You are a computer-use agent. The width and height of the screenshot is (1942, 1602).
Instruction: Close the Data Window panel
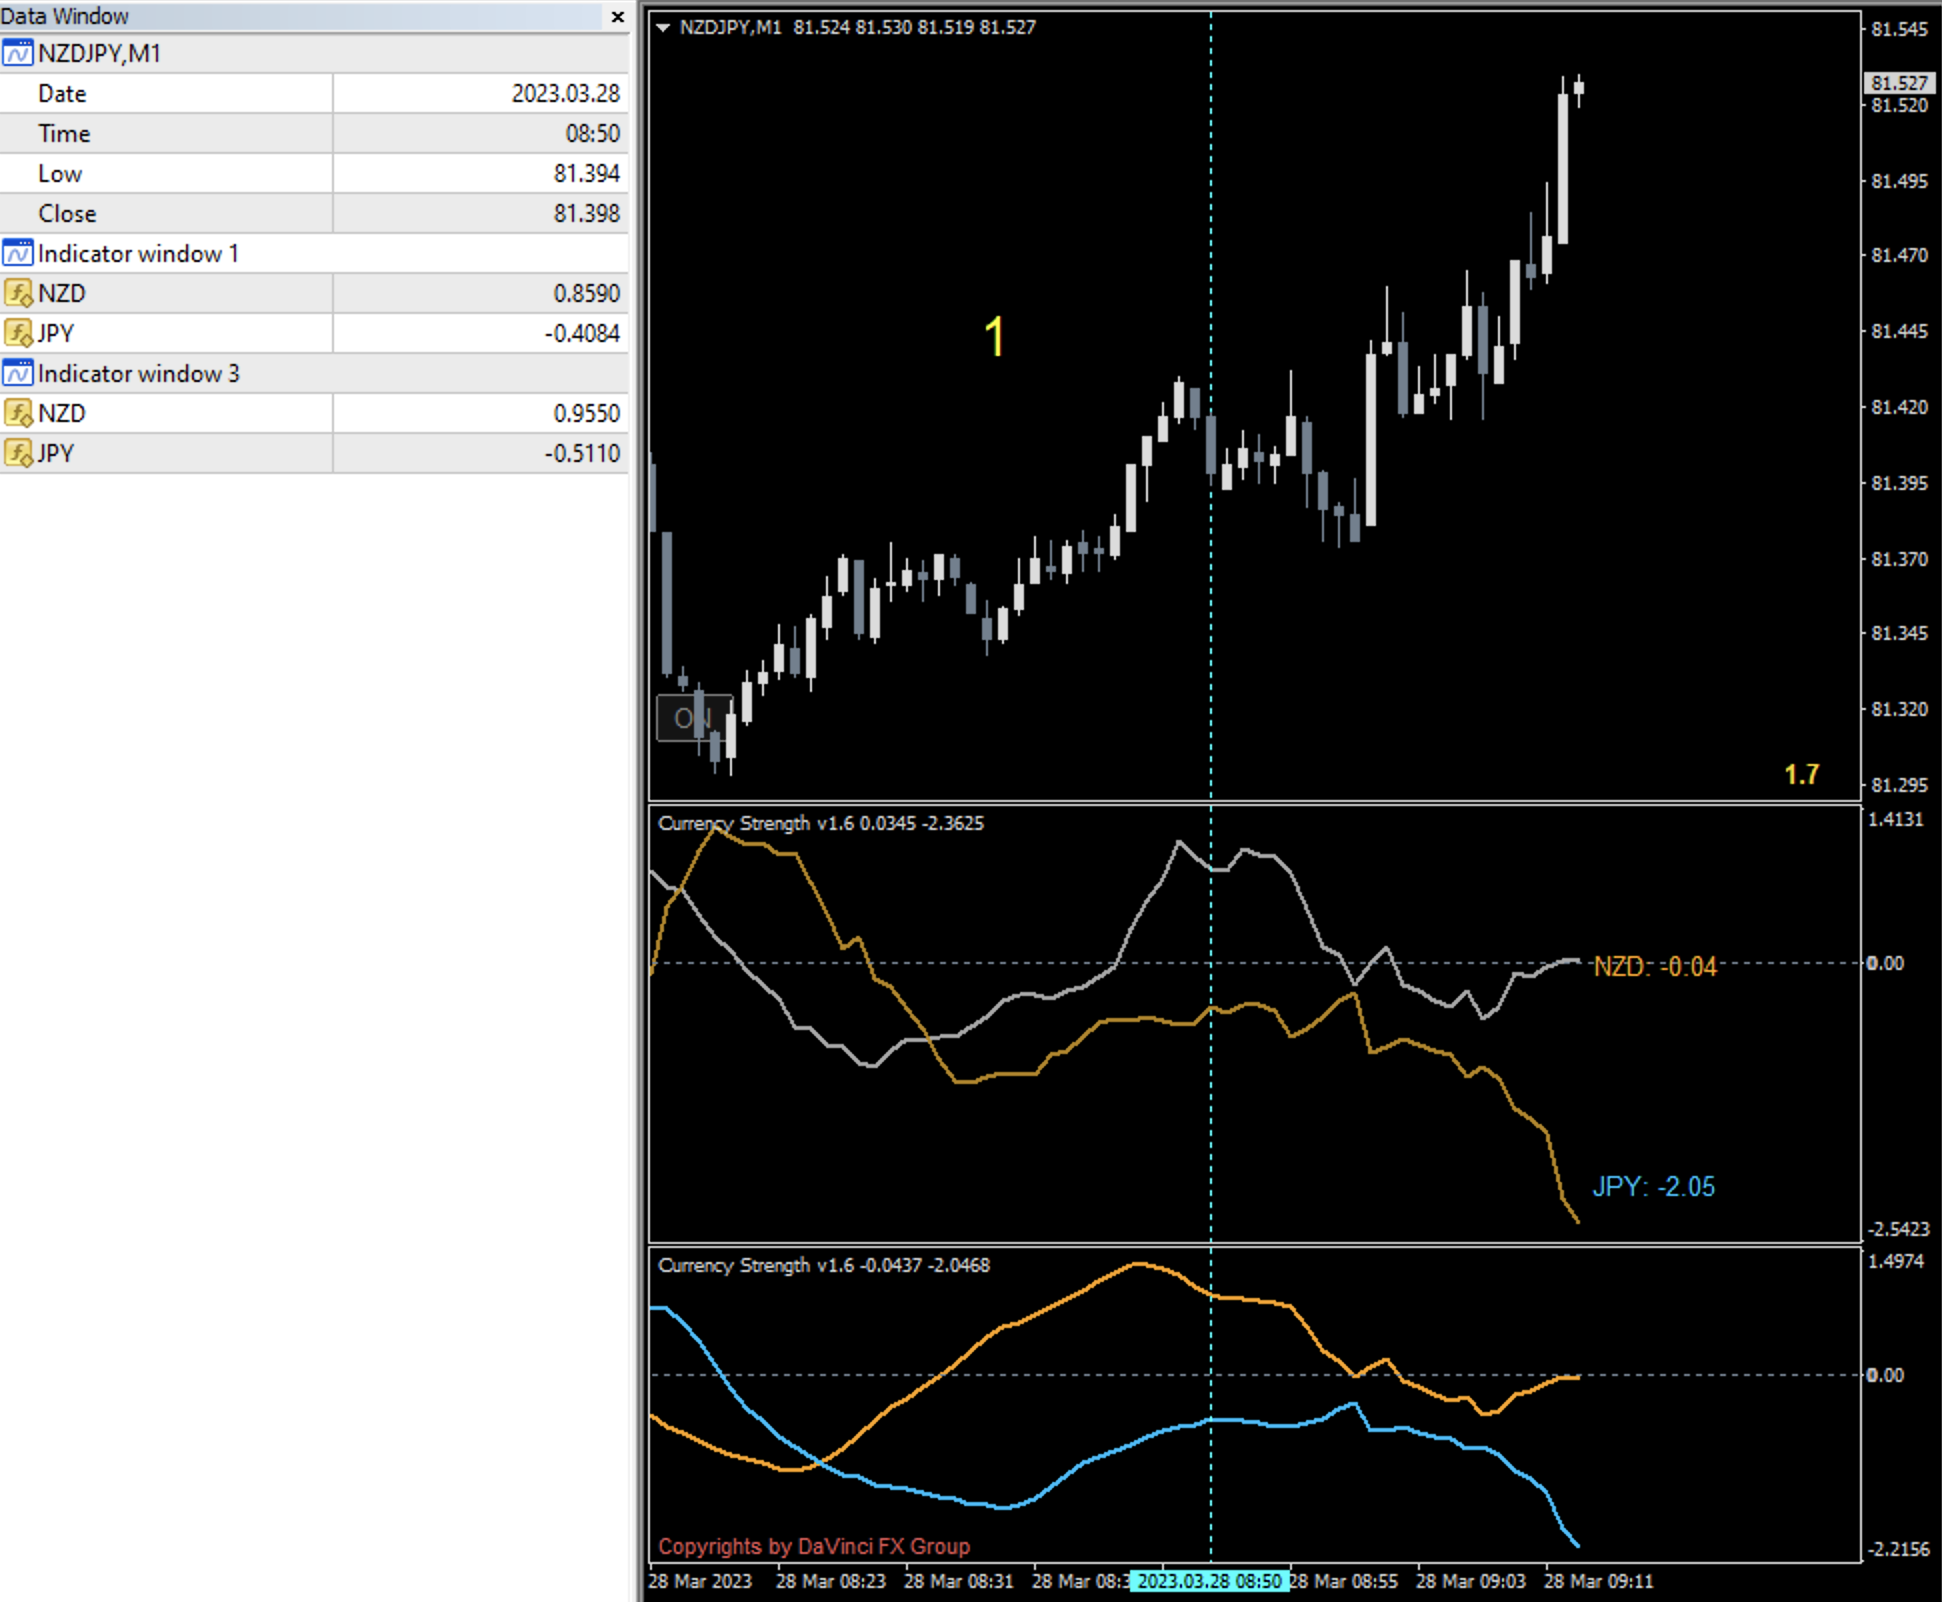617,16
